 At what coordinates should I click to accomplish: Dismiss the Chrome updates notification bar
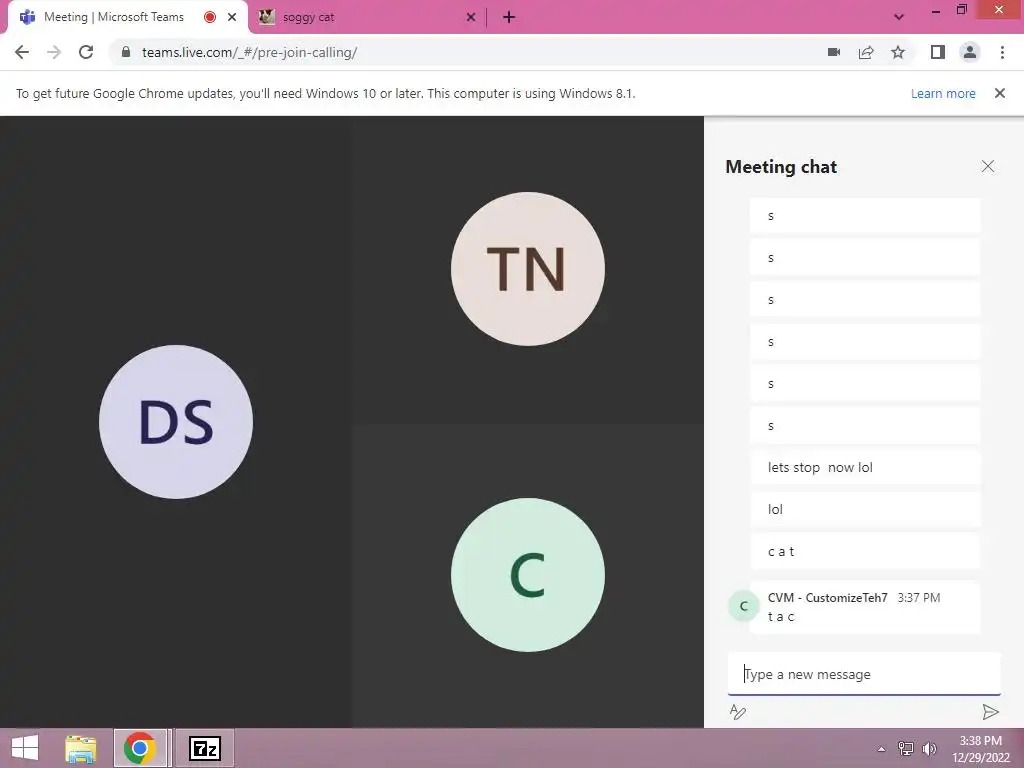click(999, 93)
